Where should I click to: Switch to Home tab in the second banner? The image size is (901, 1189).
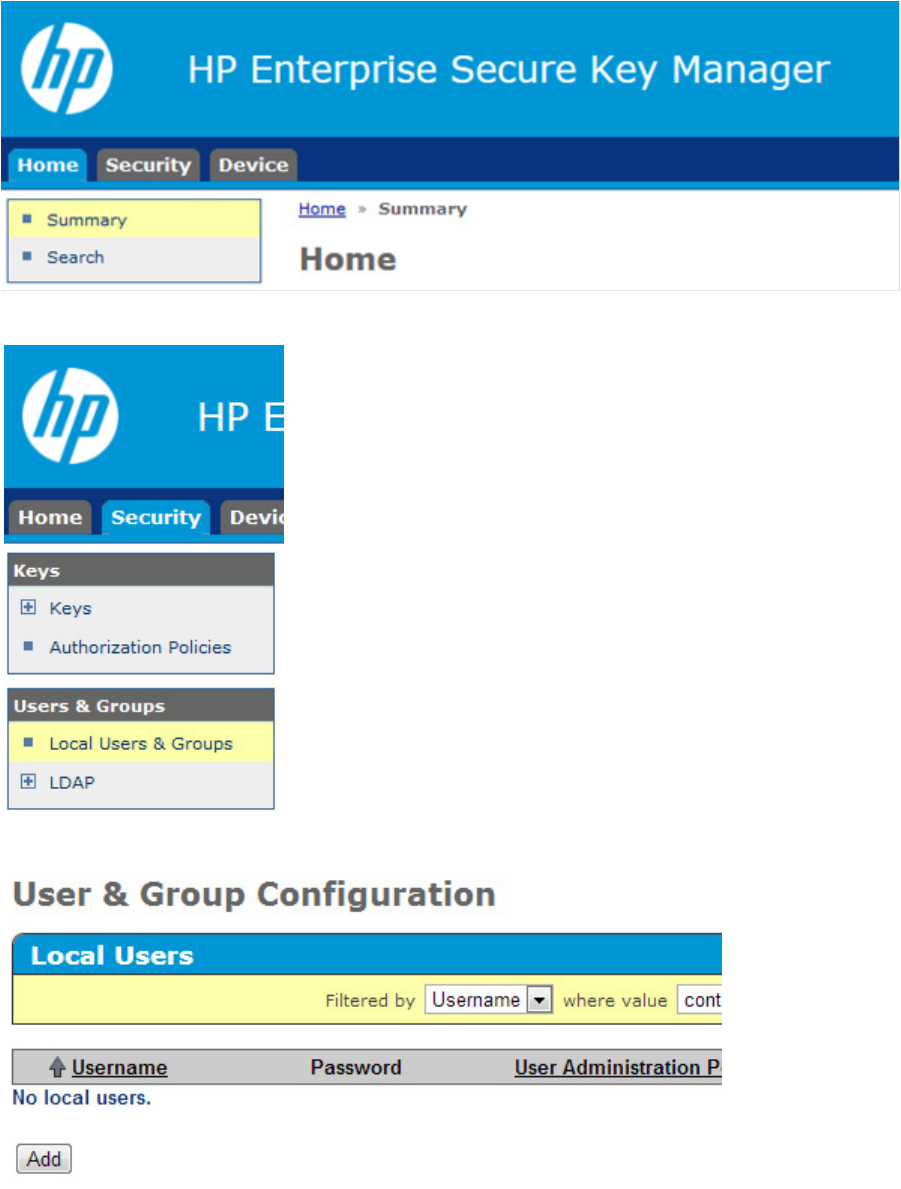point(50,517)
